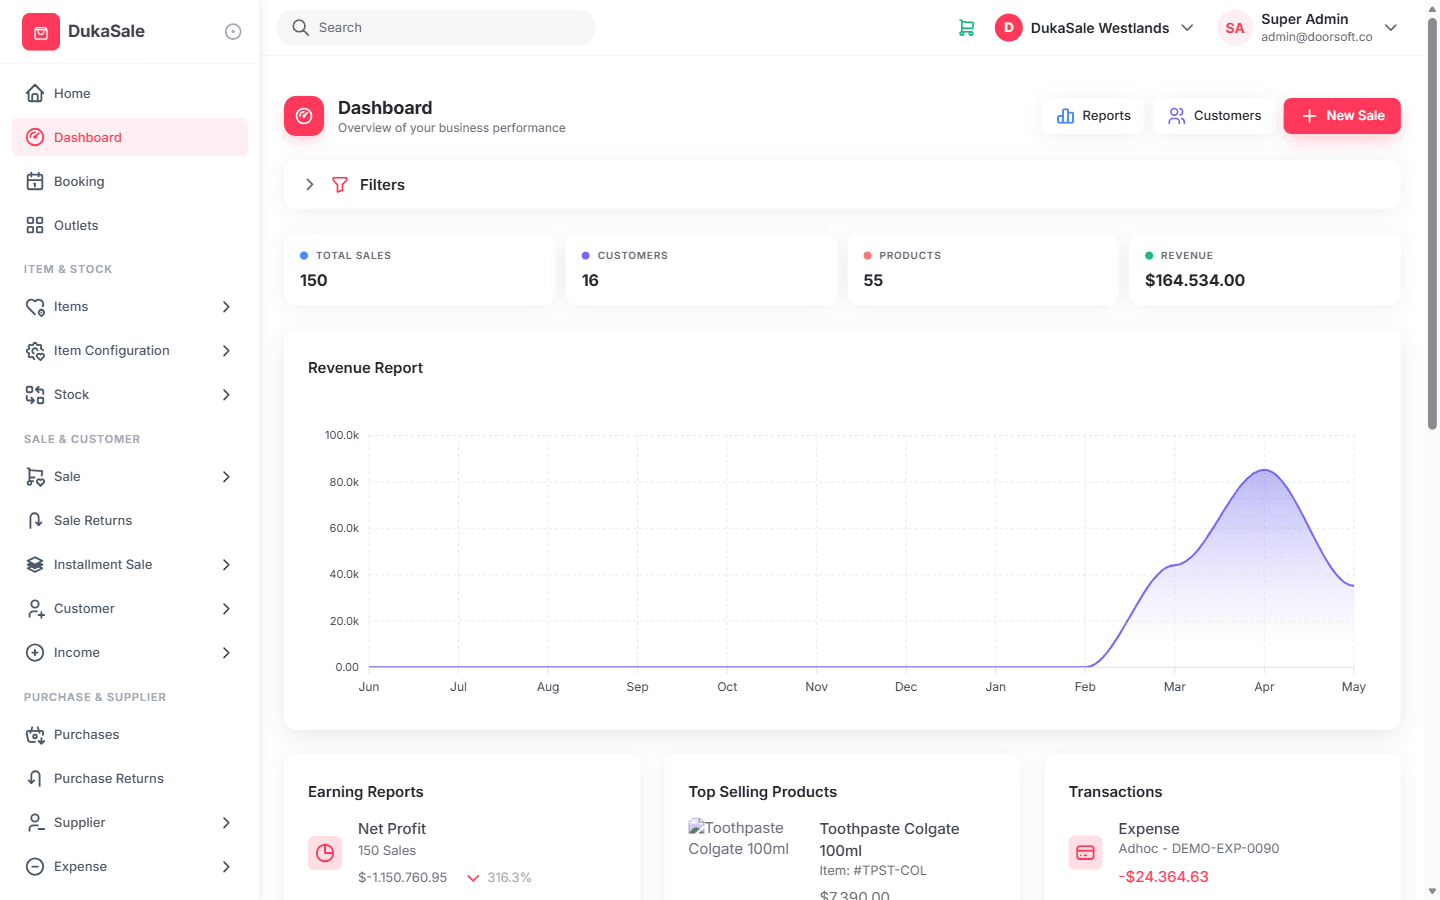Expand the Item Configuration chevron
Image resolution: width=1440 pixels, height=900 pixels.
pos(226,351)
